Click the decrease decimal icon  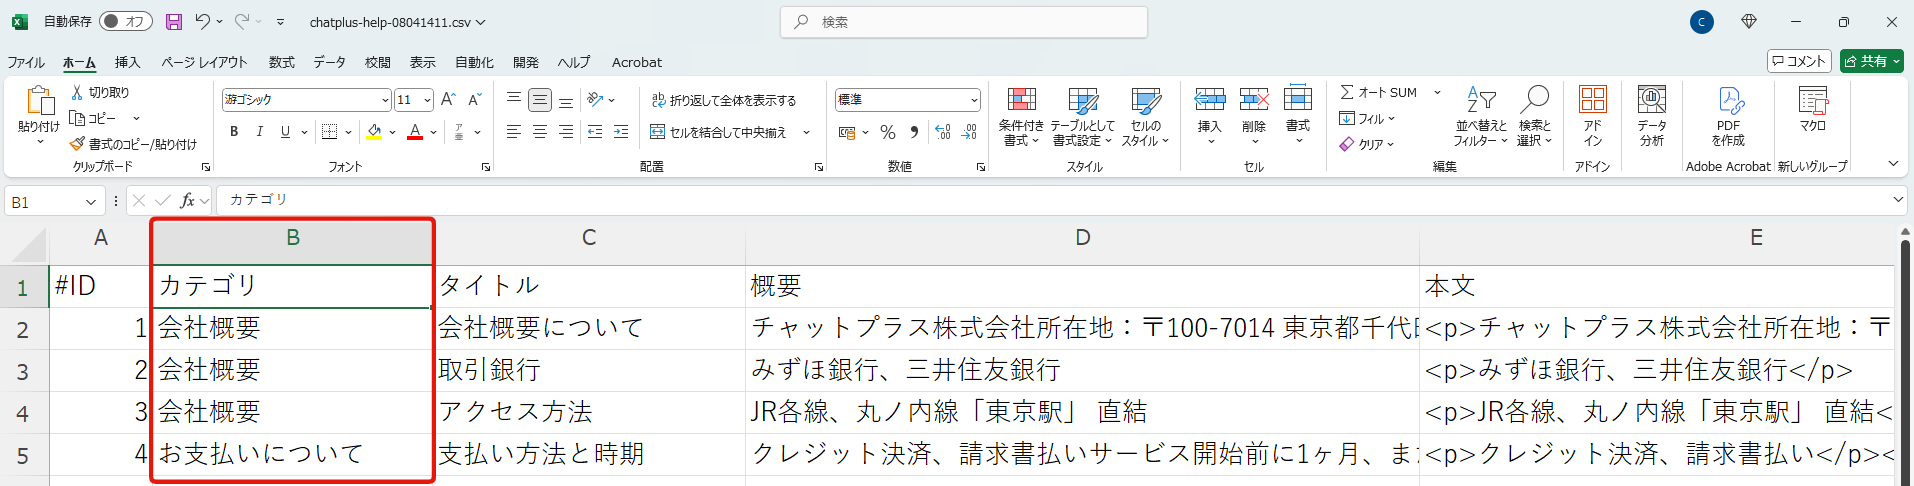click(x=969, y=132)
